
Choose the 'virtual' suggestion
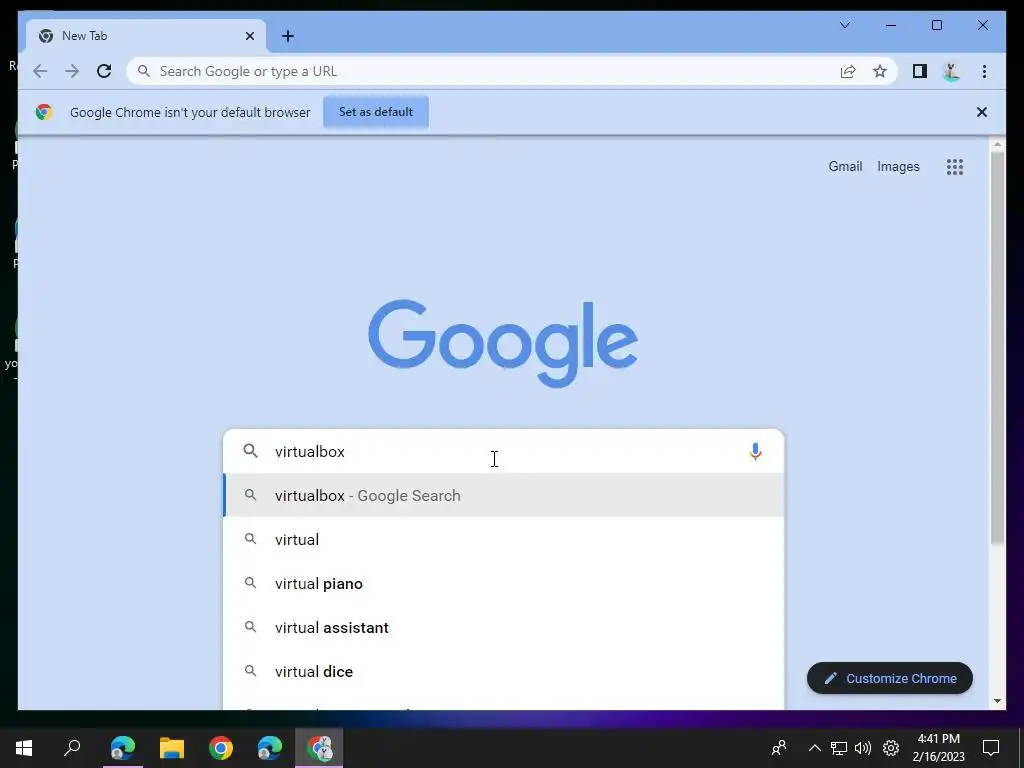pos(503,539)
